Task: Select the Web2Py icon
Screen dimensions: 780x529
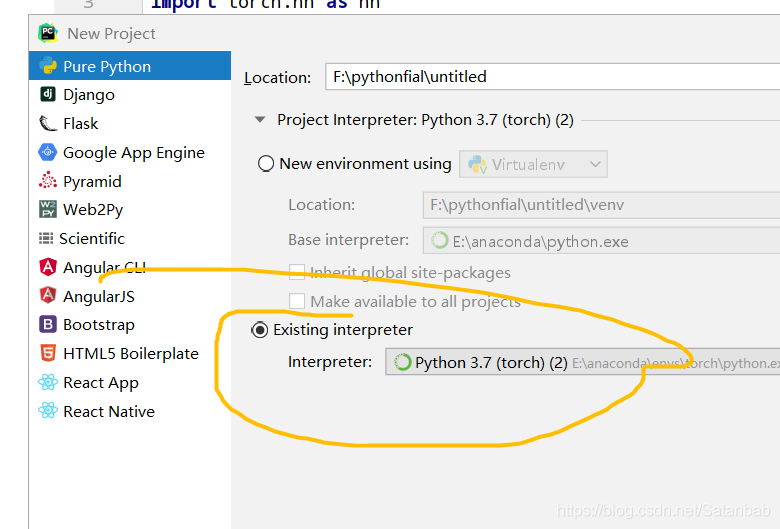Action: pos(48,210)
